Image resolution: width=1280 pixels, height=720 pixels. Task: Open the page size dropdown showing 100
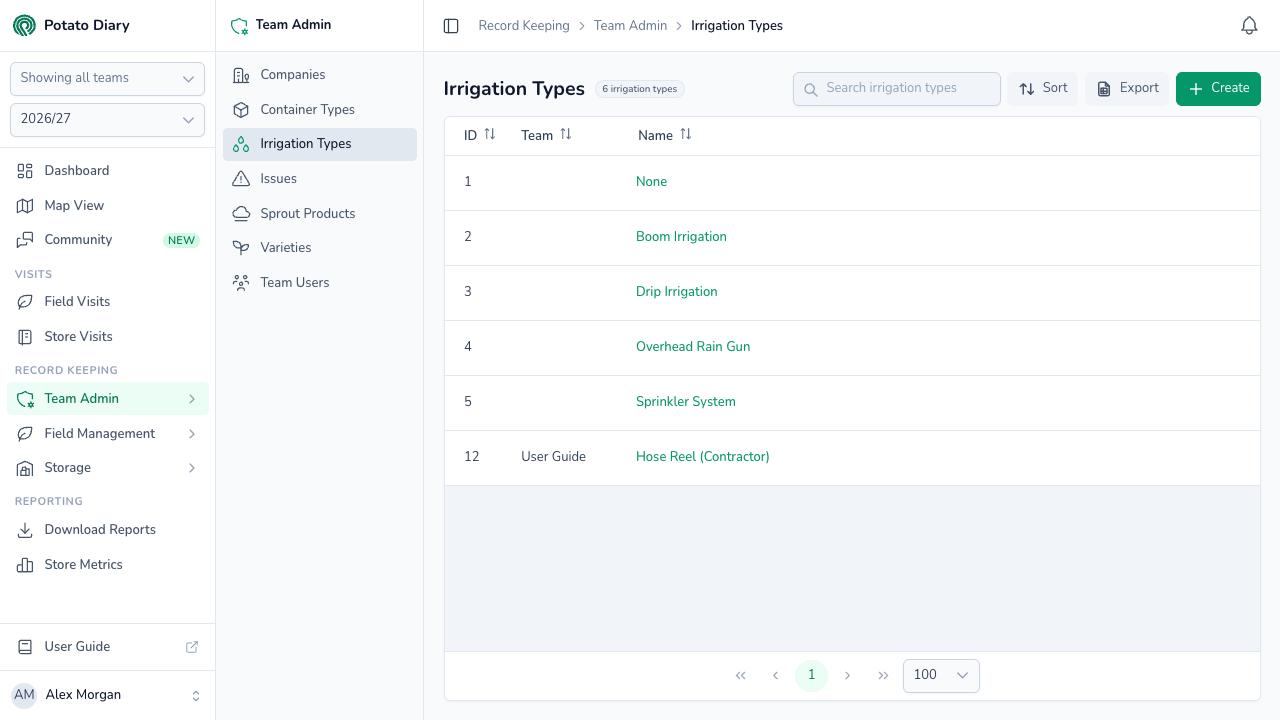tap(941, 676)
